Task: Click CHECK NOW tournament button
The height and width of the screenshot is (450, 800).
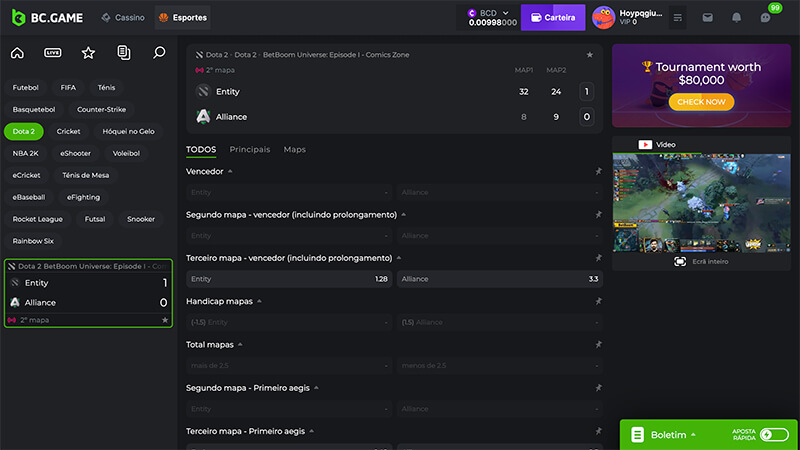Action: click(x=702, y=102)
